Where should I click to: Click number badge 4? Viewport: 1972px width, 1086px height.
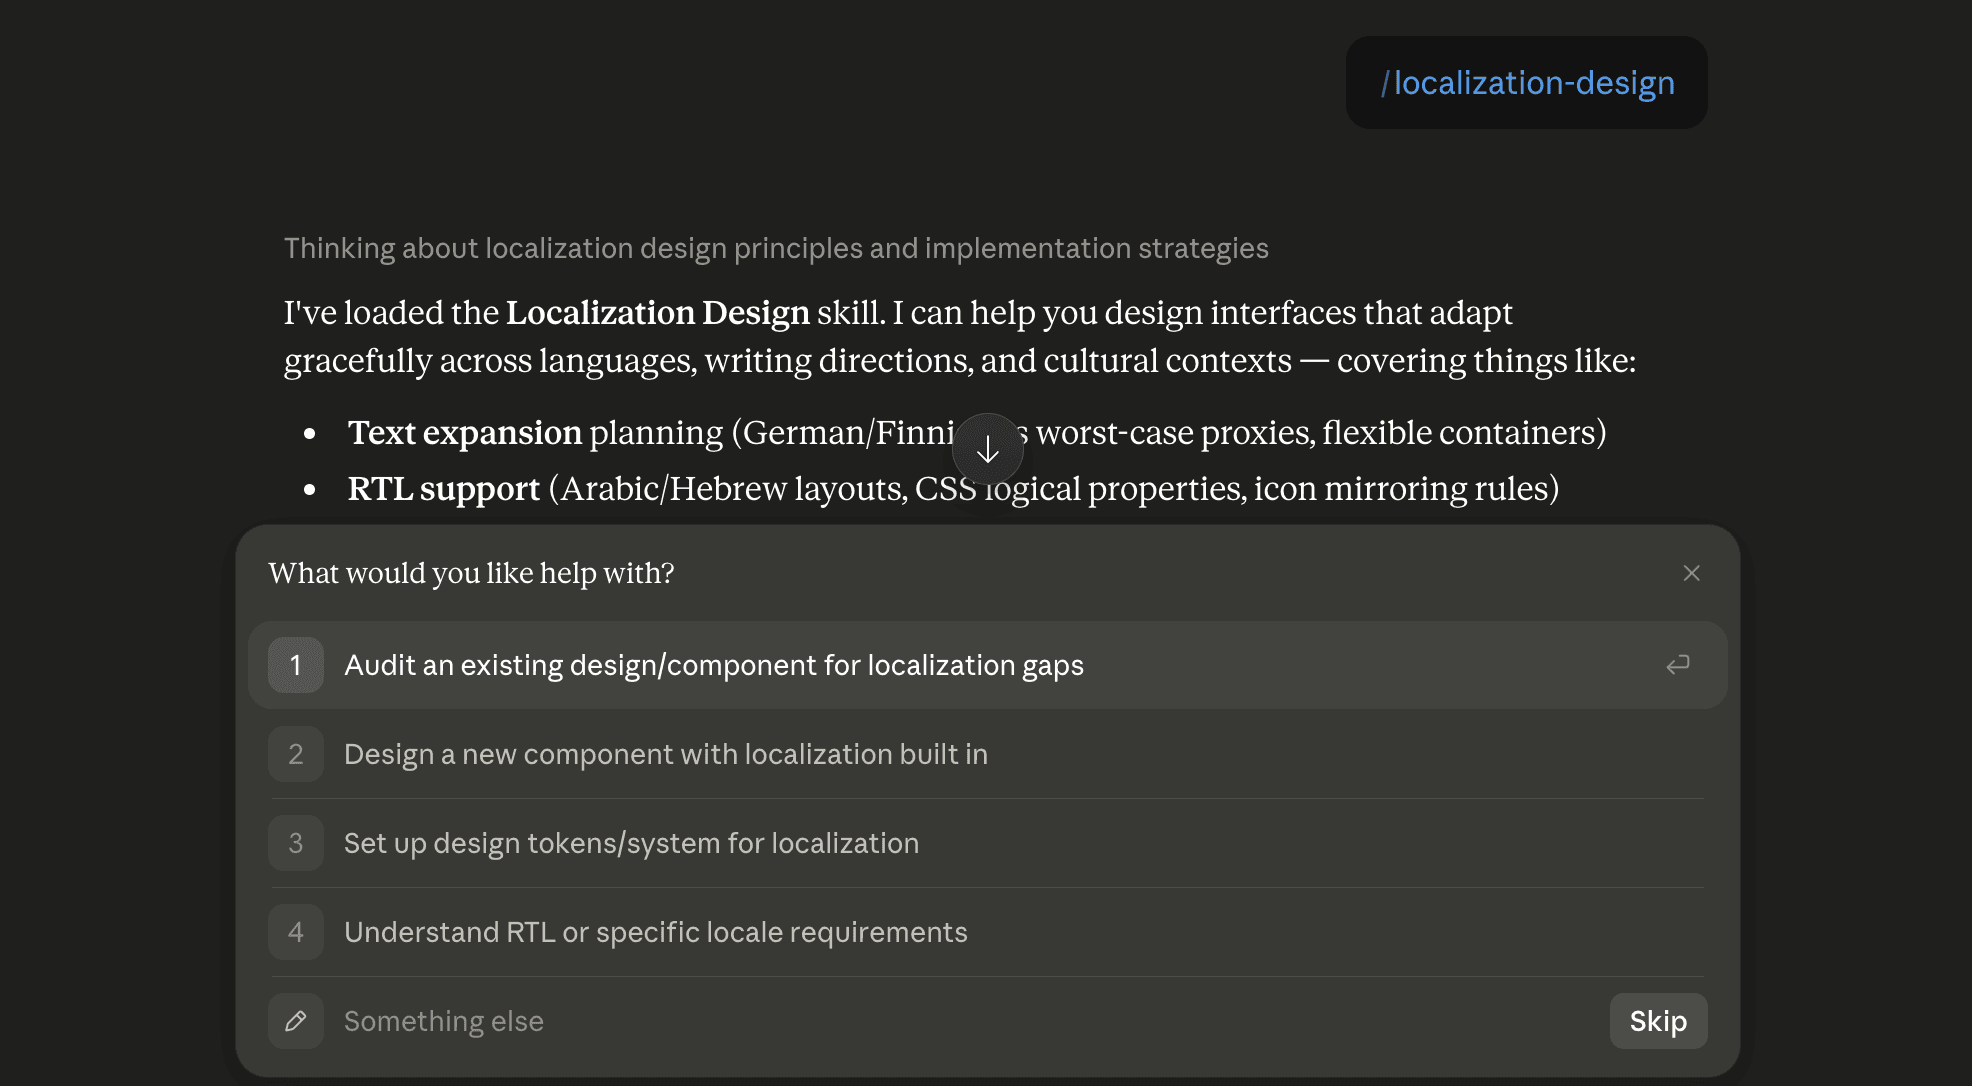coord(296,932)
